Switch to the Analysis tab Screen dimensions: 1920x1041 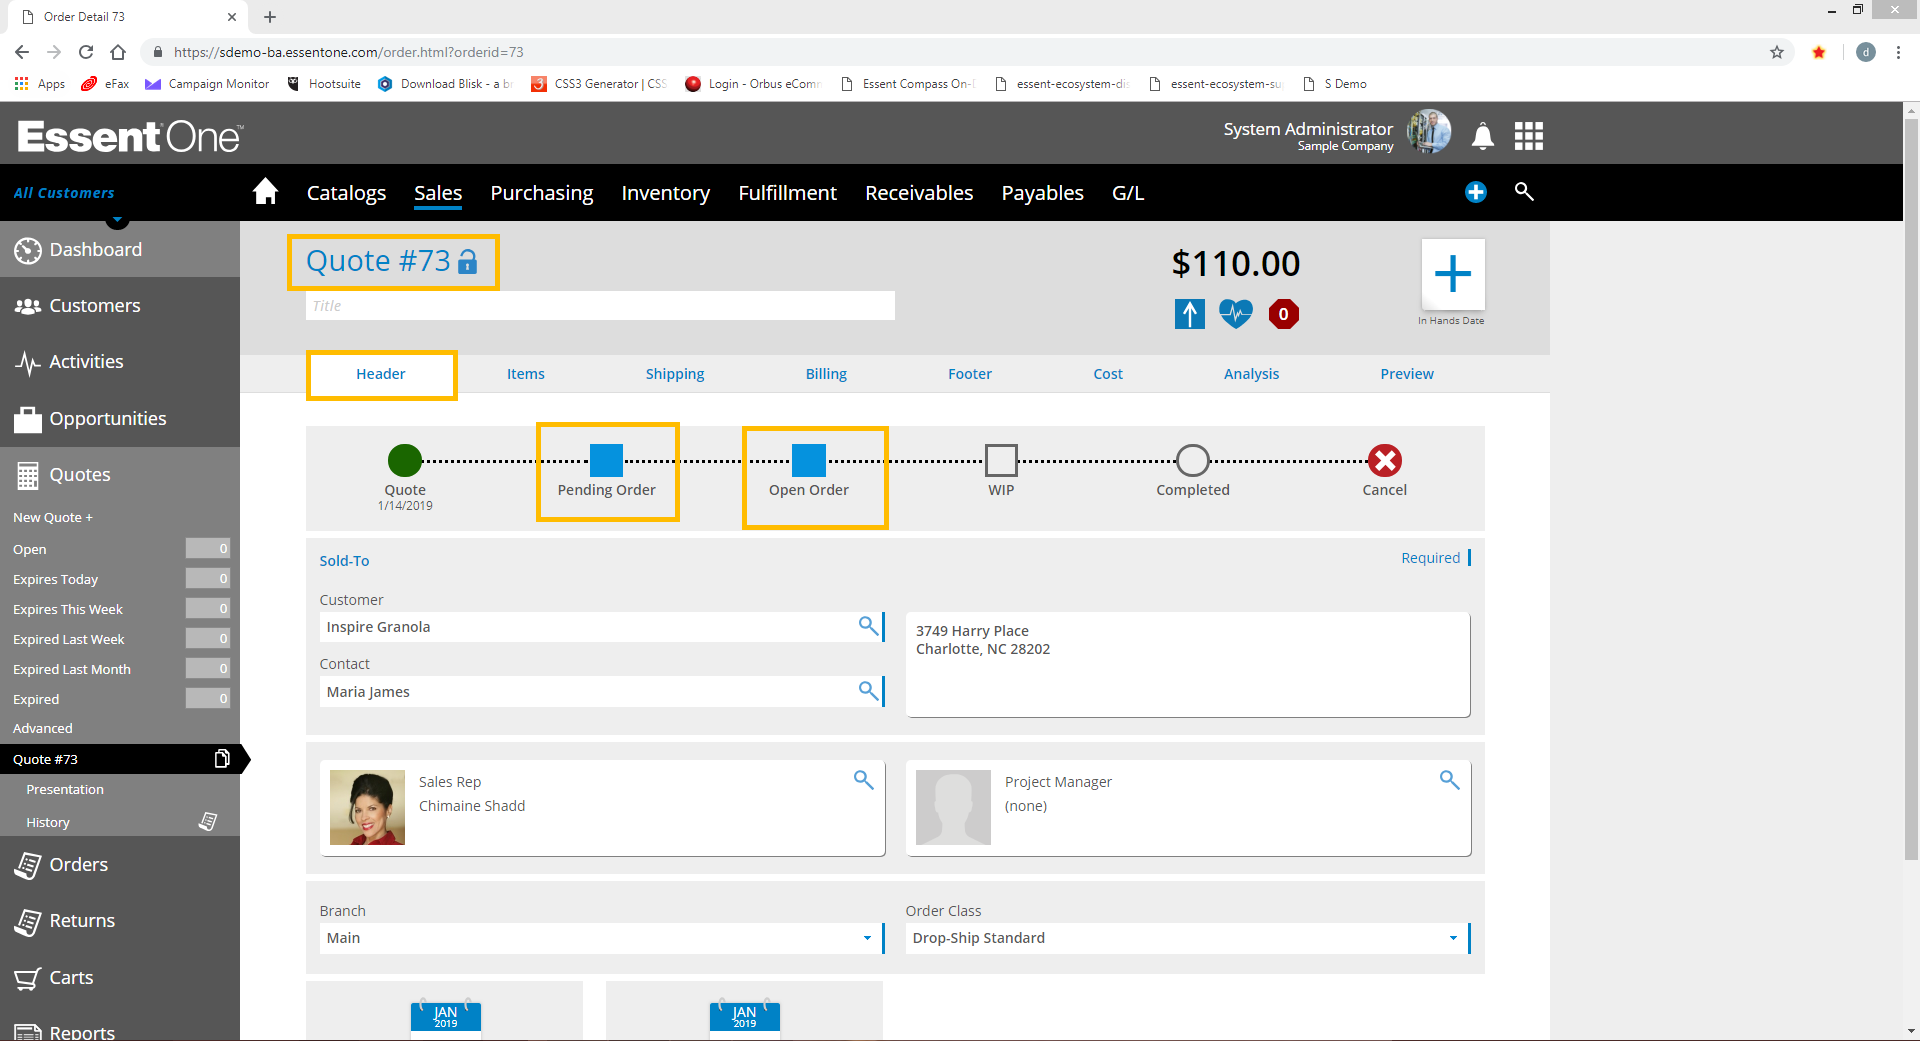1251,374
